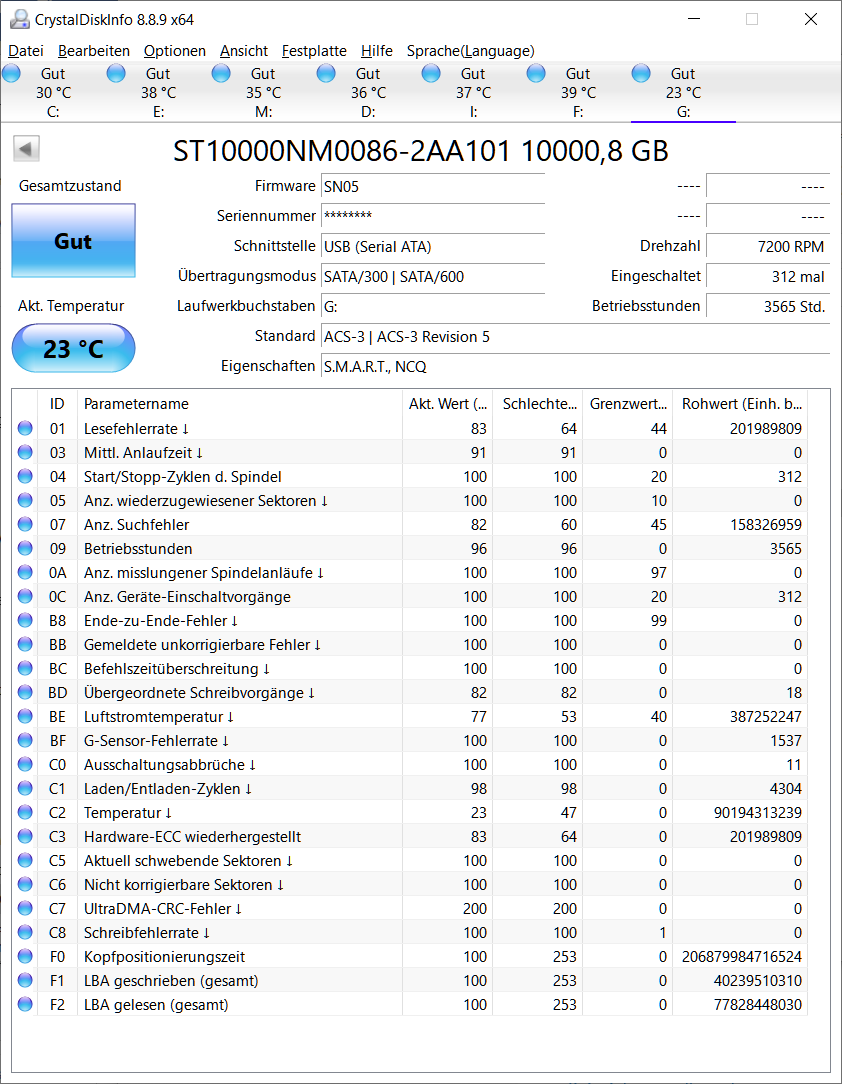842x1084 pixels.
Task: Click the Firmware field SN05
Action: [x=433, y=187]
